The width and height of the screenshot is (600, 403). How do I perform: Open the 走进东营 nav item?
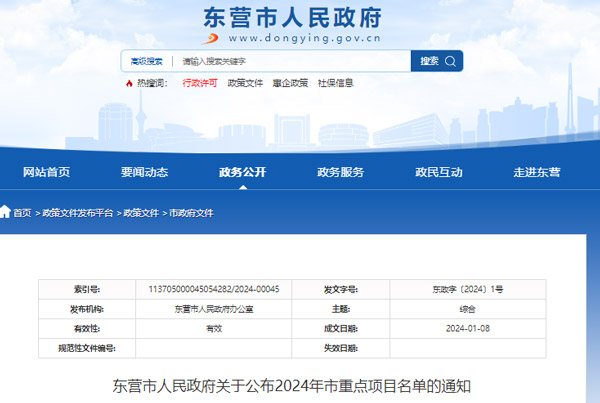[x=537, y=172]
